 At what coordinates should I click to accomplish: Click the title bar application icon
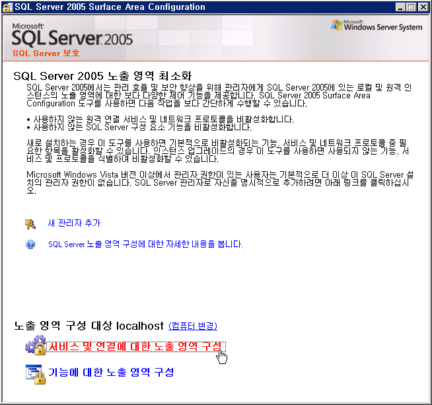pyautogui.click(x=7, y=7)
